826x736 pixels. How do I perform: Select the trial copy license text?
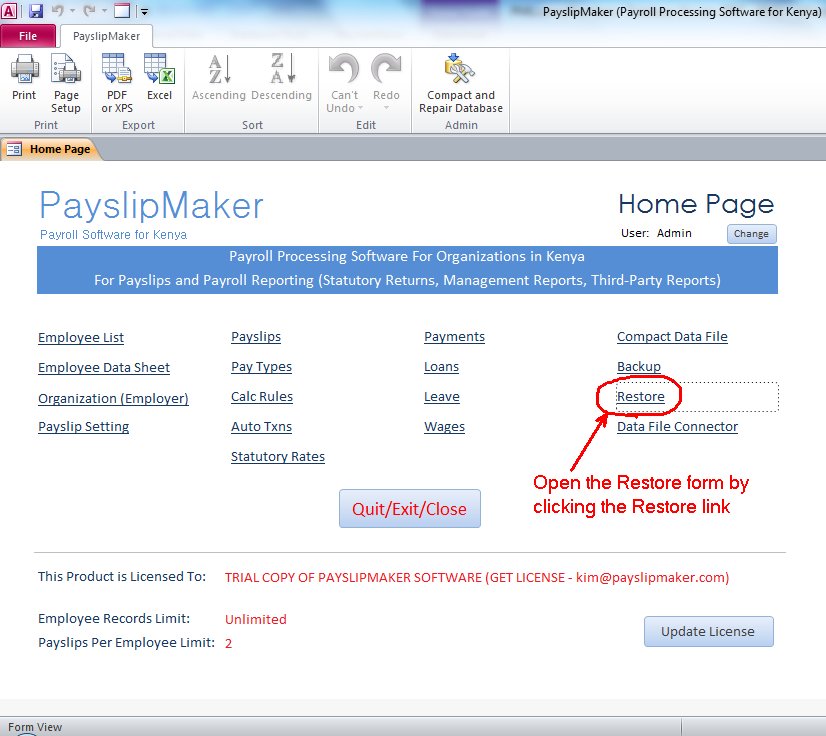click(477, 577)
